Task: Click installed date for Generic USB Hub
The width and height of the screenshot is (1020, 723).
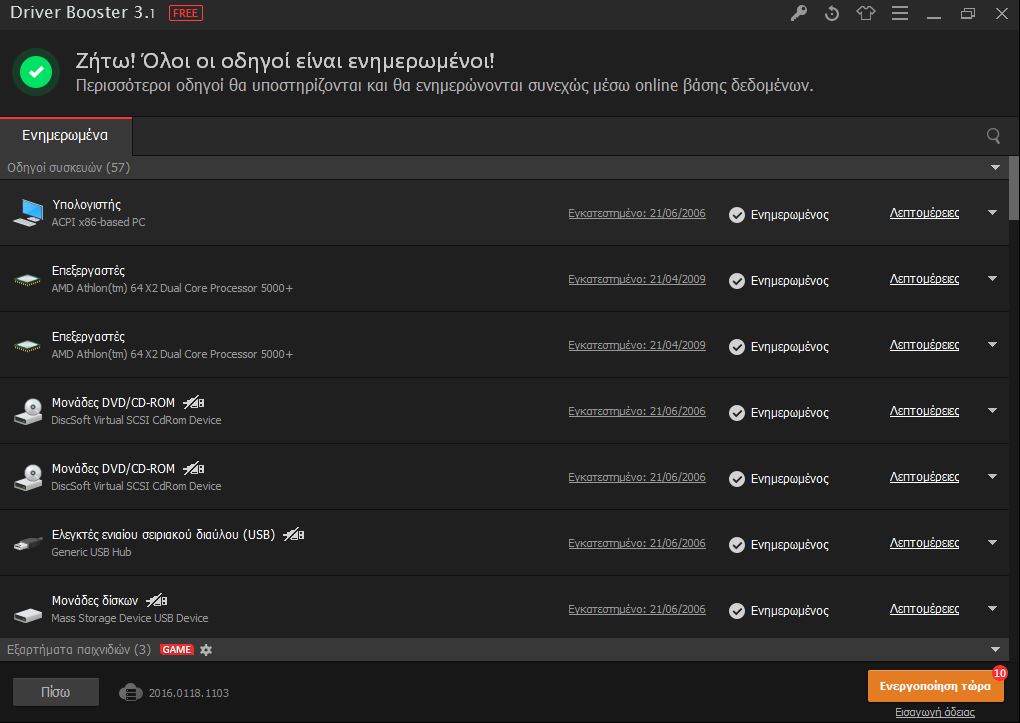Action: coord(637,543)
